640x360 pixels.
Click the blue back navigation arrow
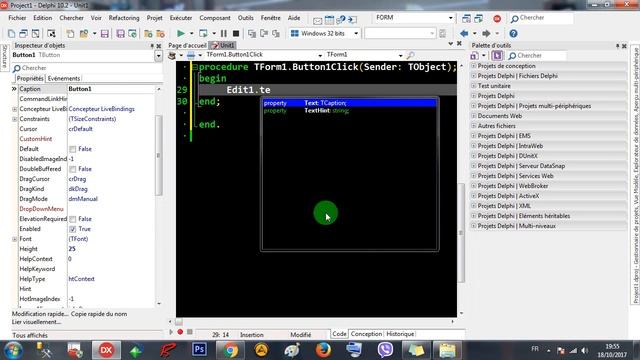point(464,33)
